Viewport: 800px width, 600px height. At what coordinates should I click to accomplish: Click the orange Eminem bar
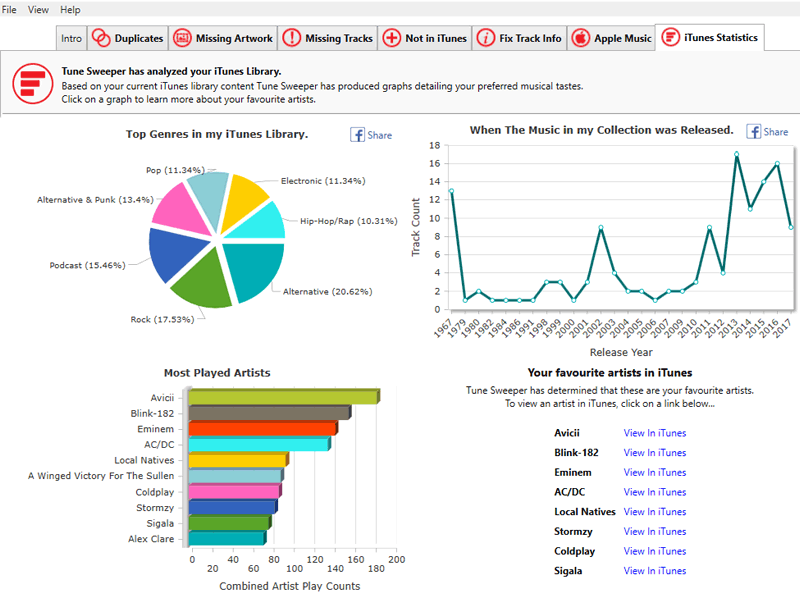(x=263, y=428)
